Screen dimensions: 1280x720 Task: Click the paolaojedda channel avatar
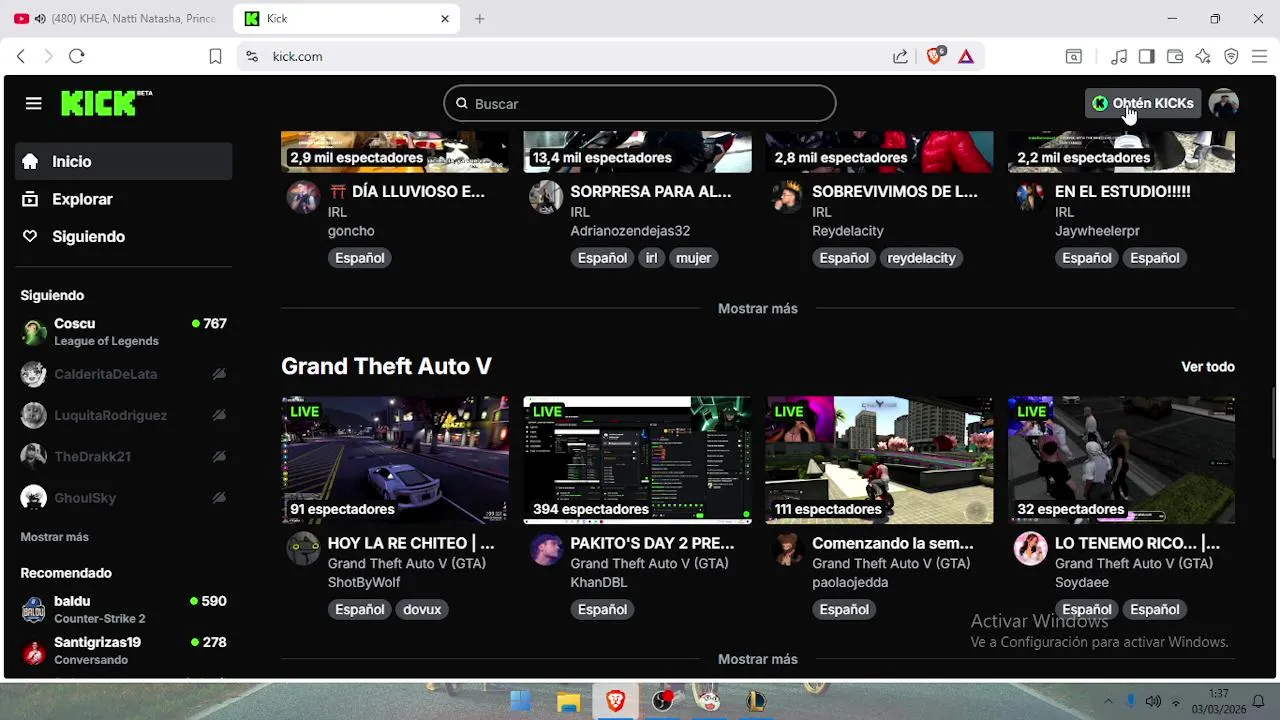pos(788,549)
